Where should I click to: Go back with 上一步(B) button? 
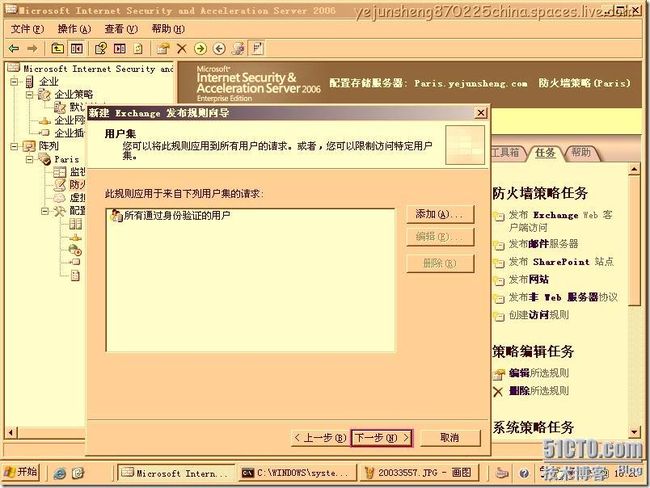click(x=320, y=438)
